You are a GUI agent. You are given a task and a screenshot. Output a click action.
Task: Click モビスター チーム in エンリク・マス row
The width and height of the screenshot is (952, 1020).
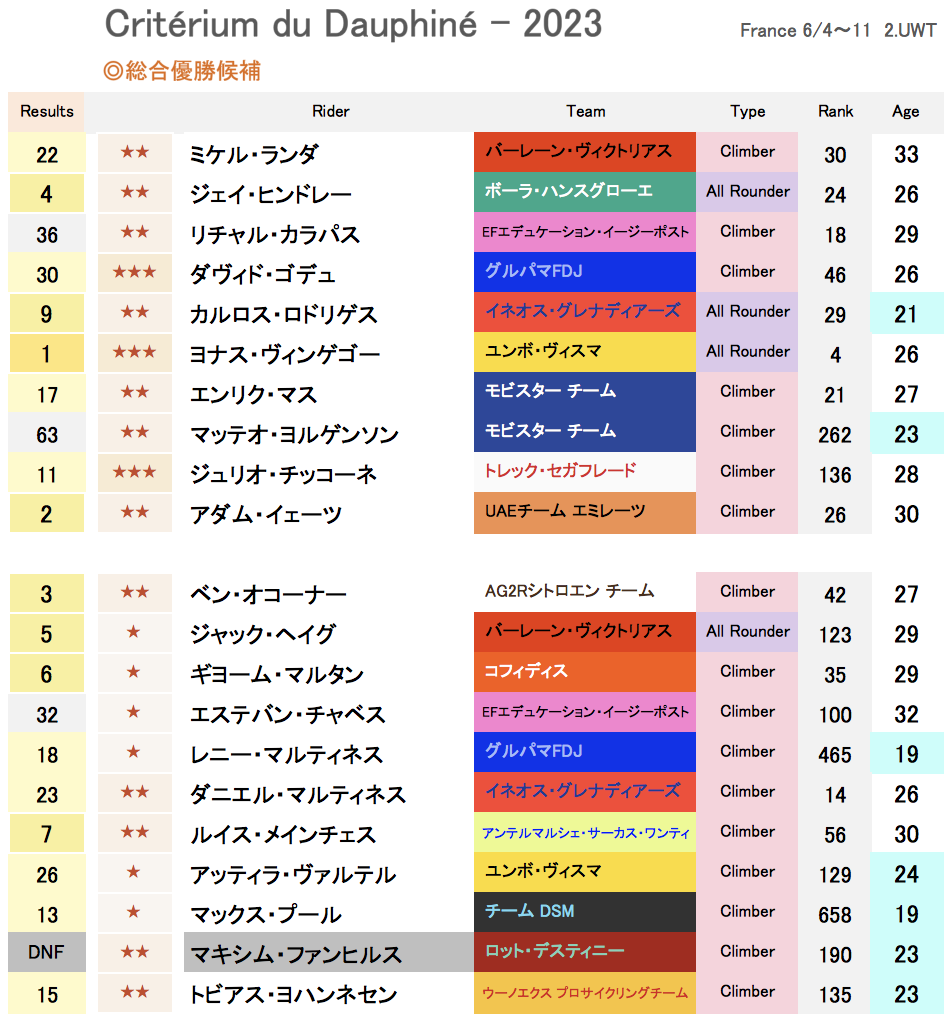coord(584,391)
